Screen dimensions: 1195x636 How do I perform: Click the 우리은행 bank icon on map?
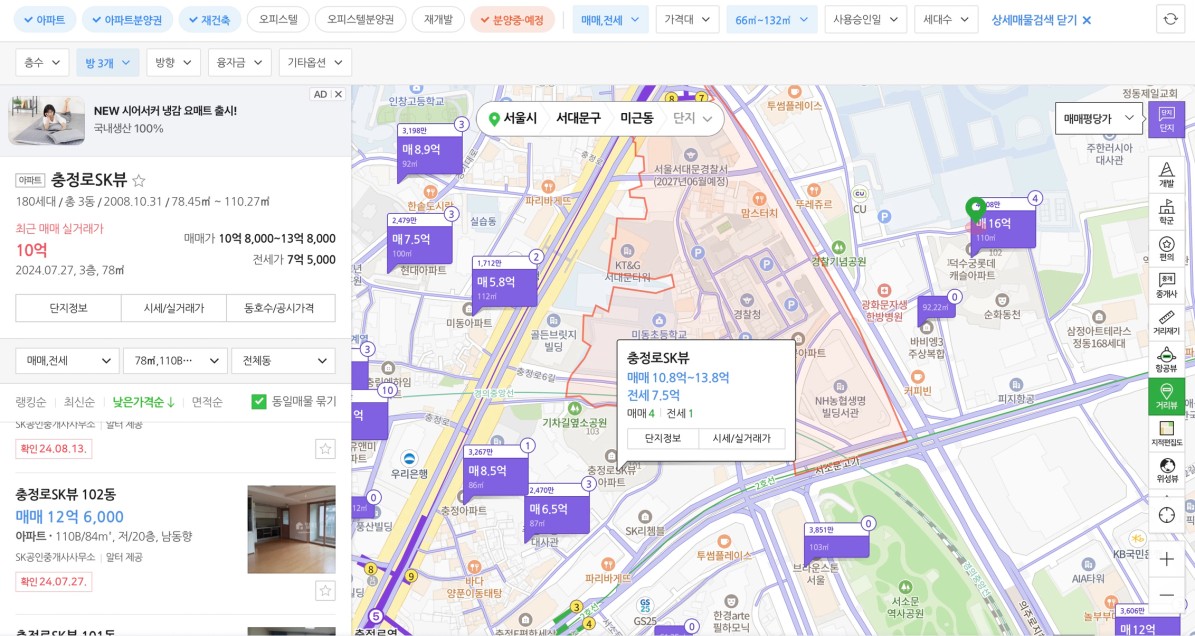pyautogui.click(x=409, y=459)
